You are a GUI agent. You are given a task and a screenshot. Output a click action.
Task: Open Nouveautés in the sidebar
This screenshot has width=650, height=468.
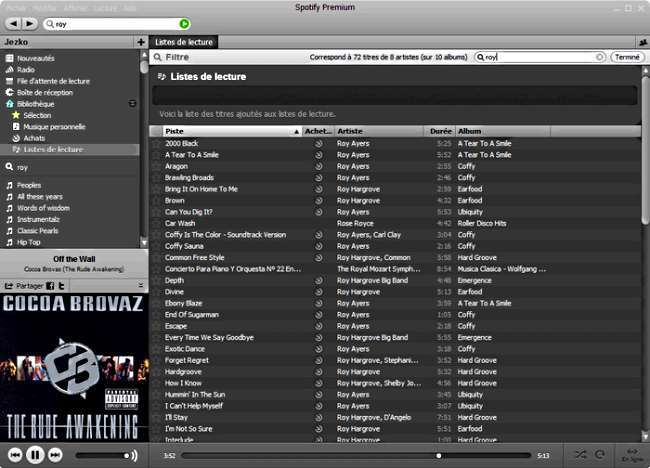pyautogui.click(x=36, y=58)
